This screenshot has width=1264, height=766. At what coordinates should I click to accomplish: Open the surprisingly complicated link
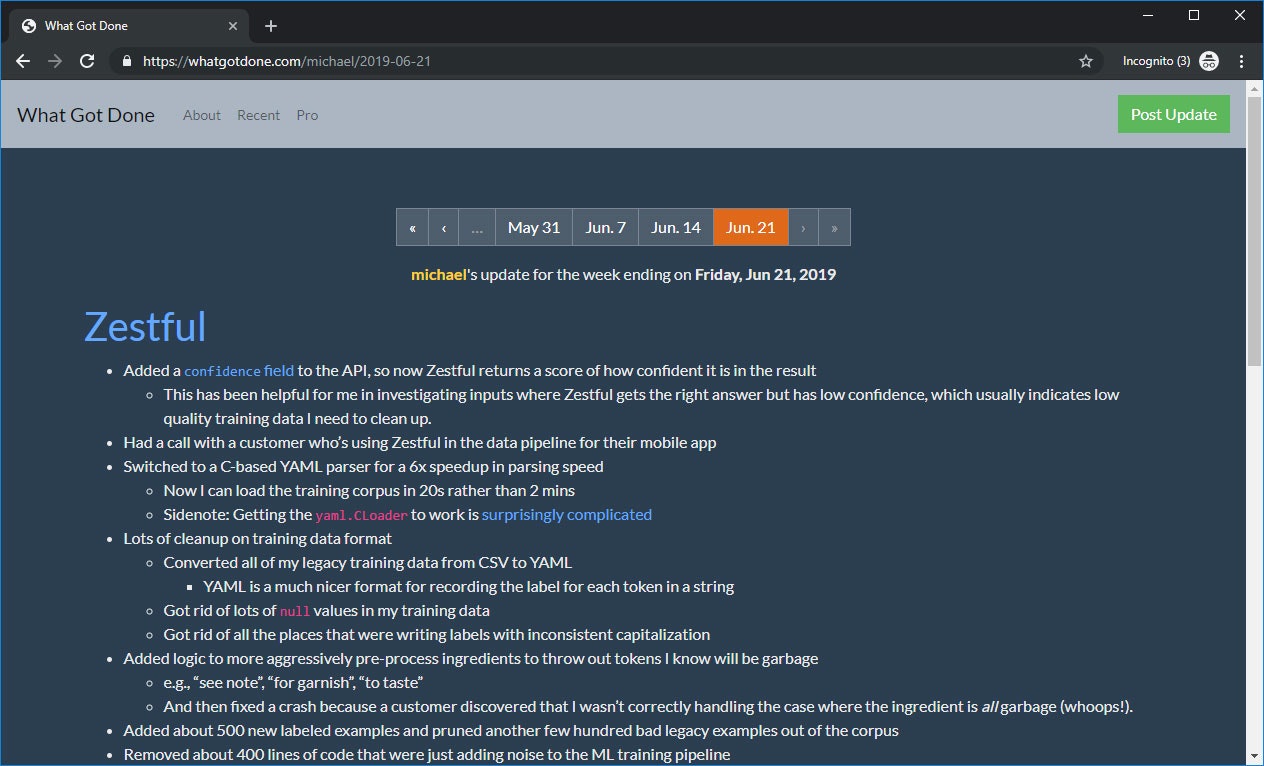[567, 514]
